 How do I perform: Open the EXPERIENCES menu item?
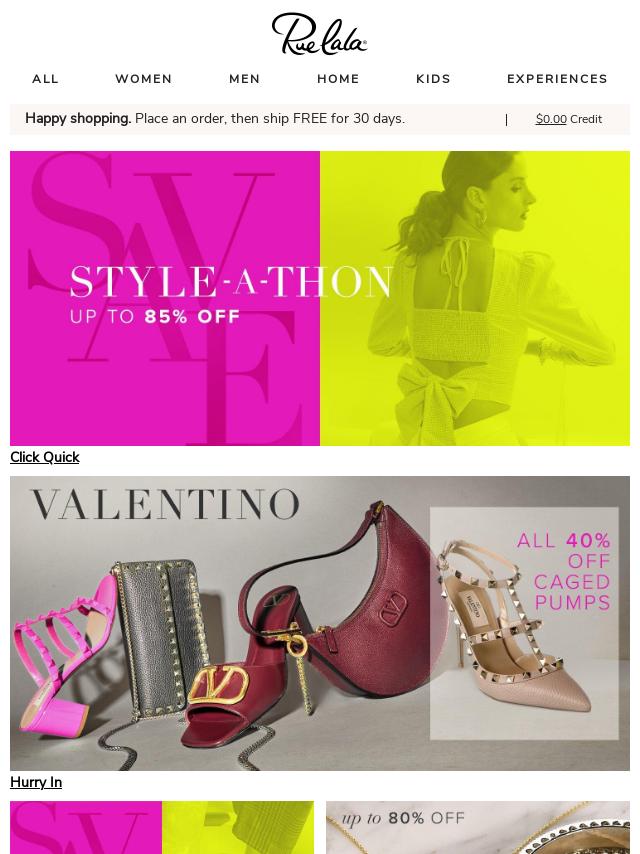557,79
